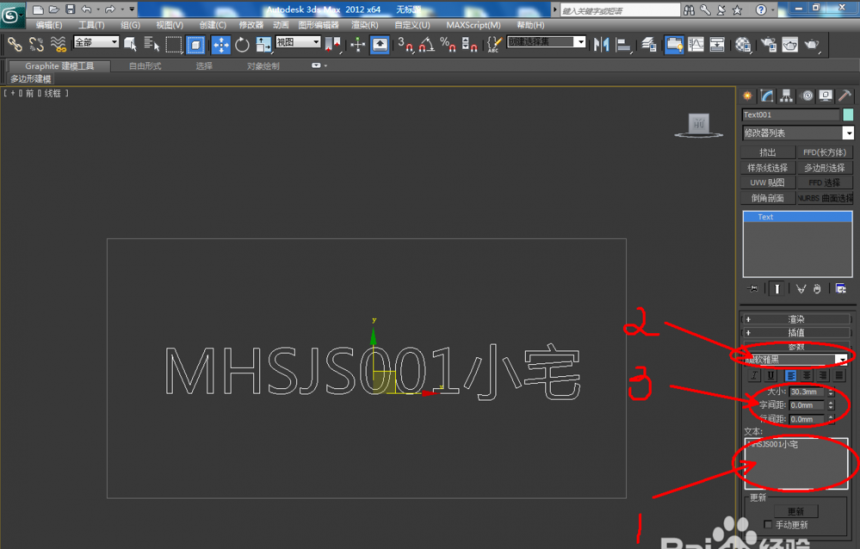
Task: Activate the Select Object tool
Action: (x=131, y=44)
